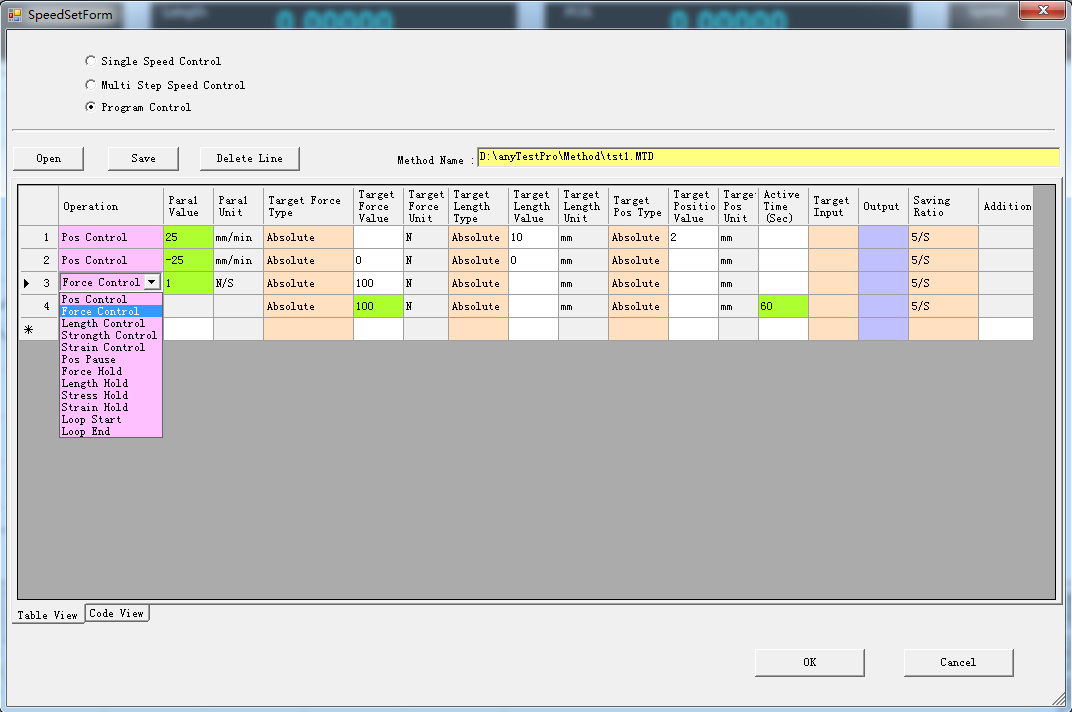
Task: Select Single Speed Control radio button
Action: pyautogui.click(x=91, y=61)
